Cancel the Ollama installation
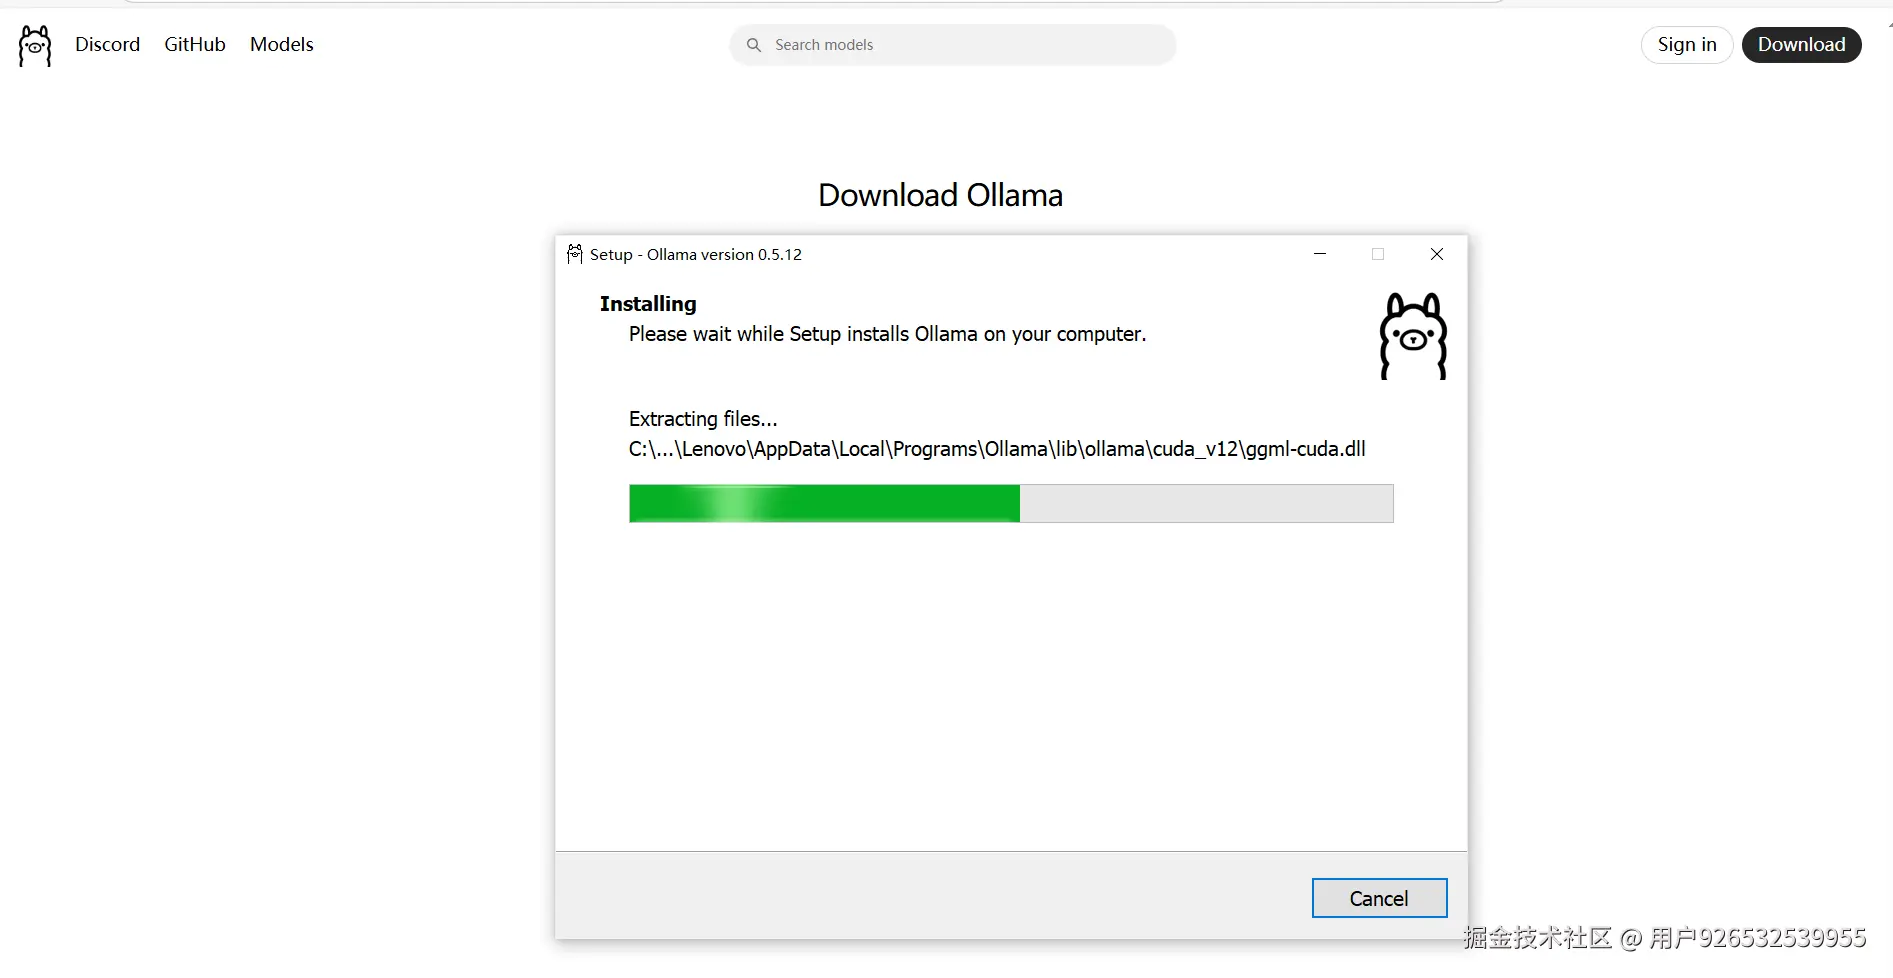The image size is (1893, 978). [1379, 898]
